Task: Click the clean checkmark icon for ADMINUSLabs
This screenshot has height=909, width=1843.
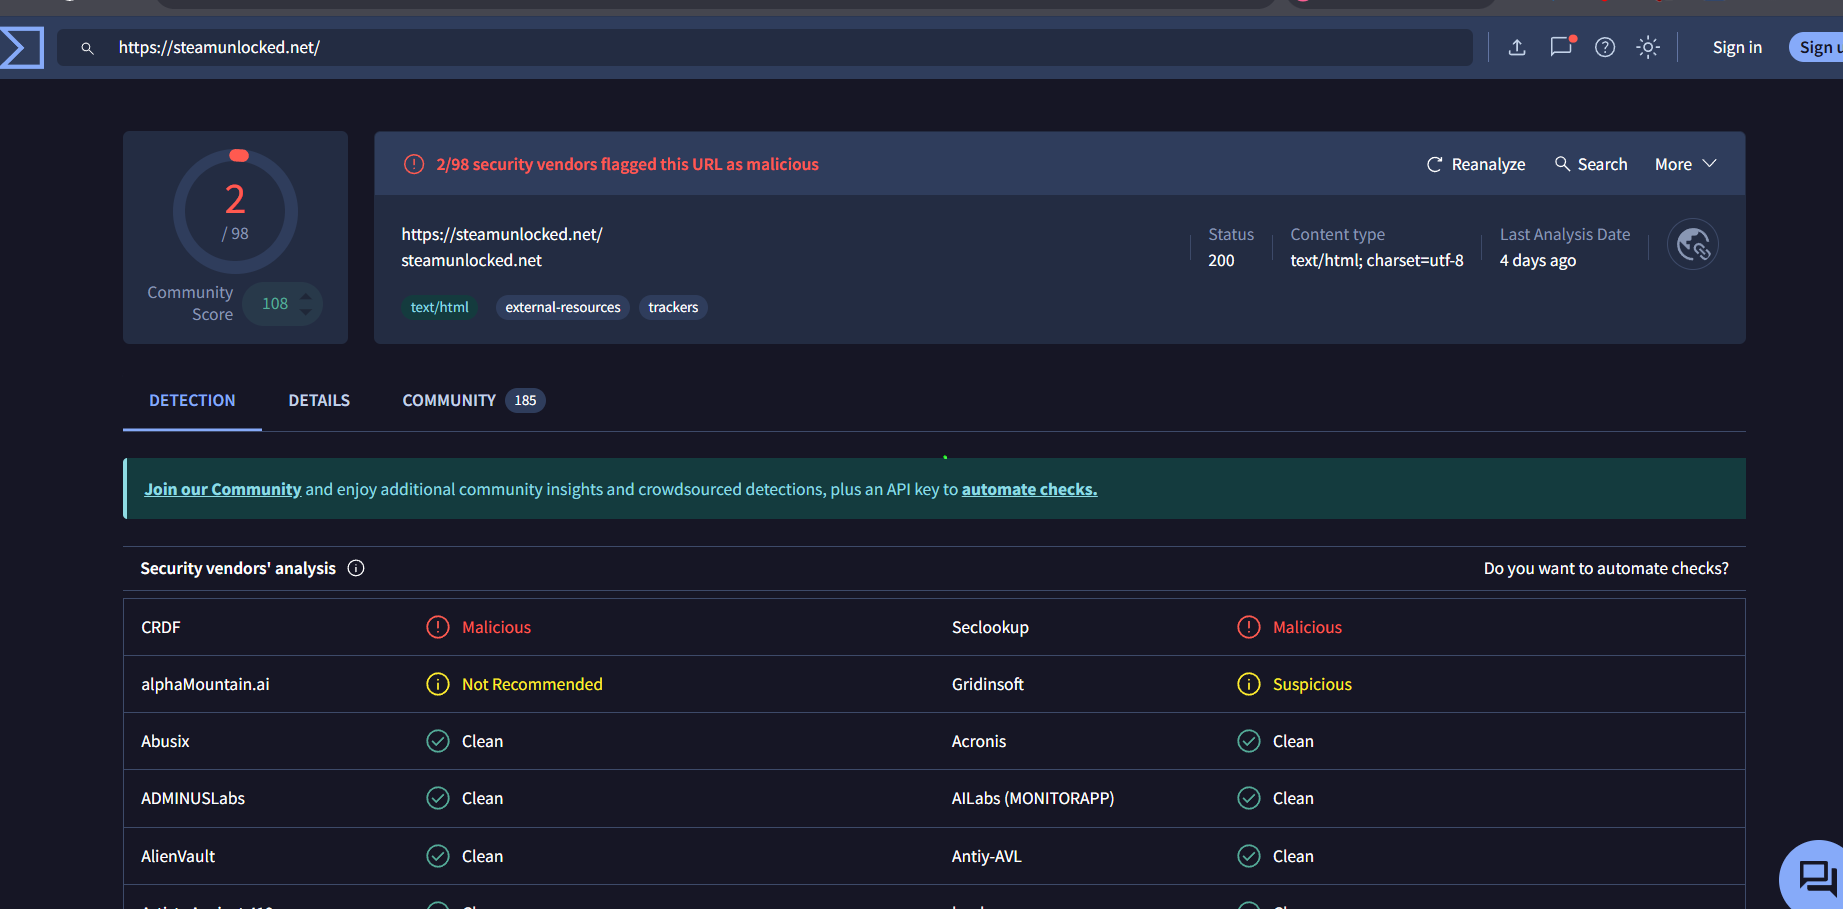Action: pyautogui.click(x=438, y=798)
